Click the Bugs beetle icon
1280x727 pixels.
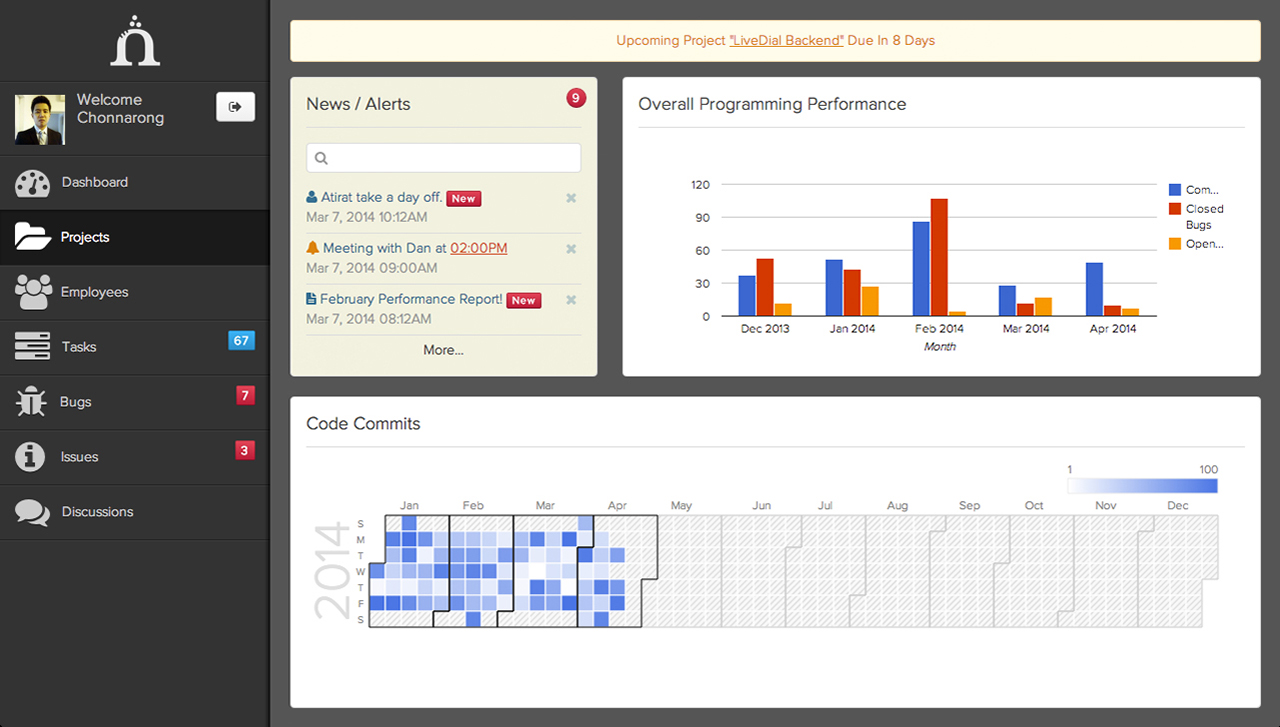(32, 402)
